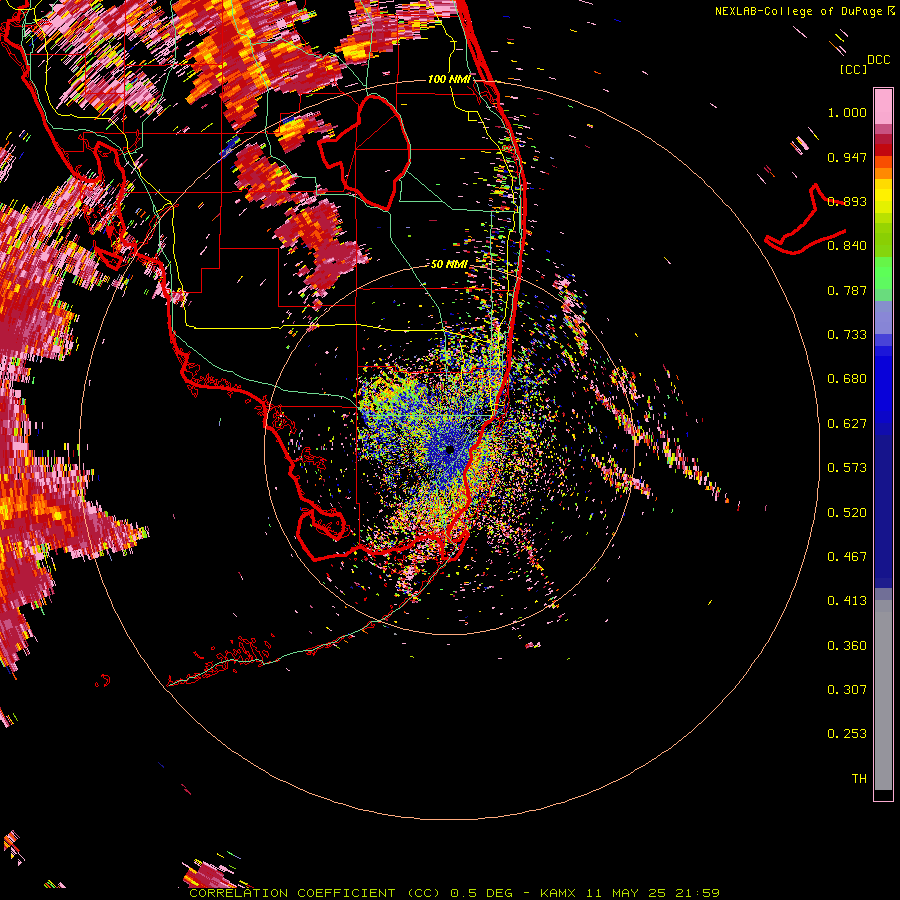
Task: Click the 50 NMI range ring label
Action: click(x=449, y=265)
